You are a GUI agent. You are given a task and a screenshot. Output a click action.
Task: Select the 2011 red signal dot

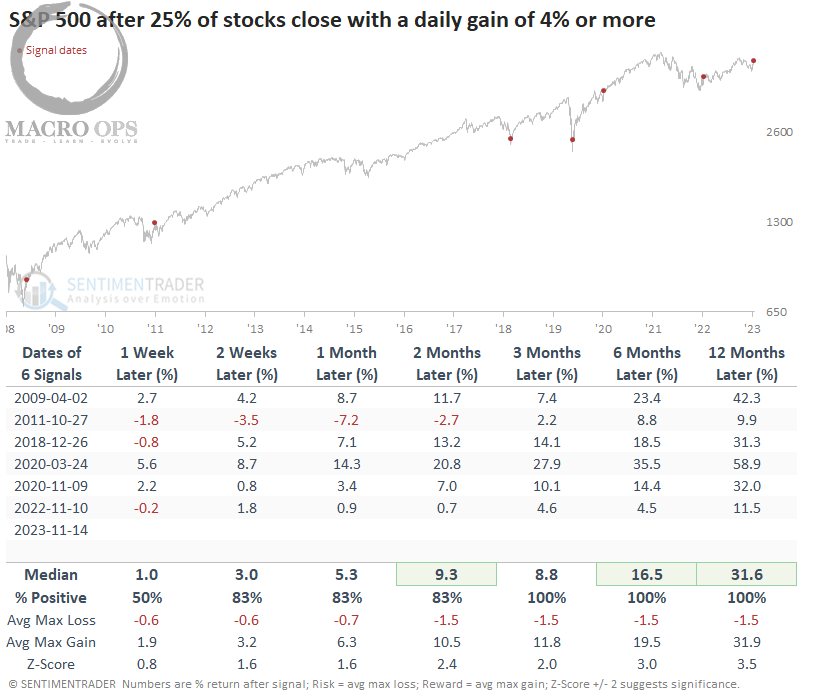155,222
